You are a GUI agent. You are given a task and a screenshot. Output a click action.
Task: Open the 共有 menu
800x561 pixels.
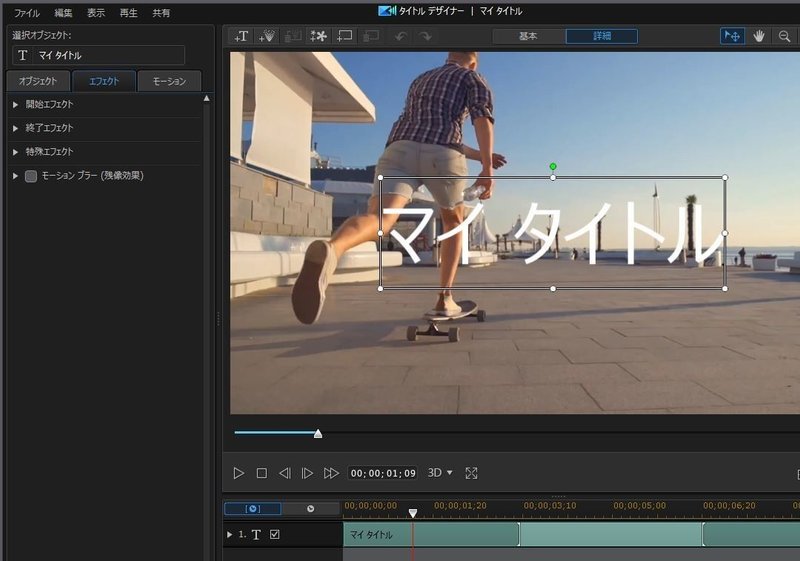(161, 13)
